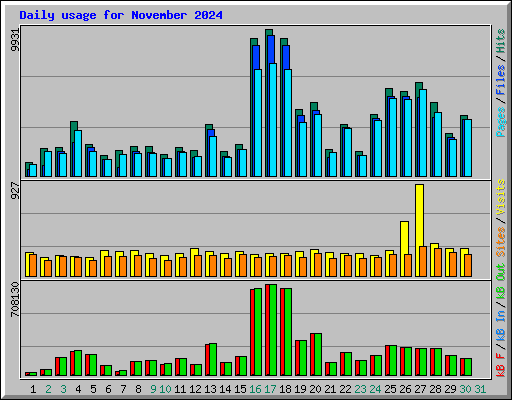Click day label "17" on the x-axis
The height and width of the screenshot is (400, 512).
pos(270,389)
